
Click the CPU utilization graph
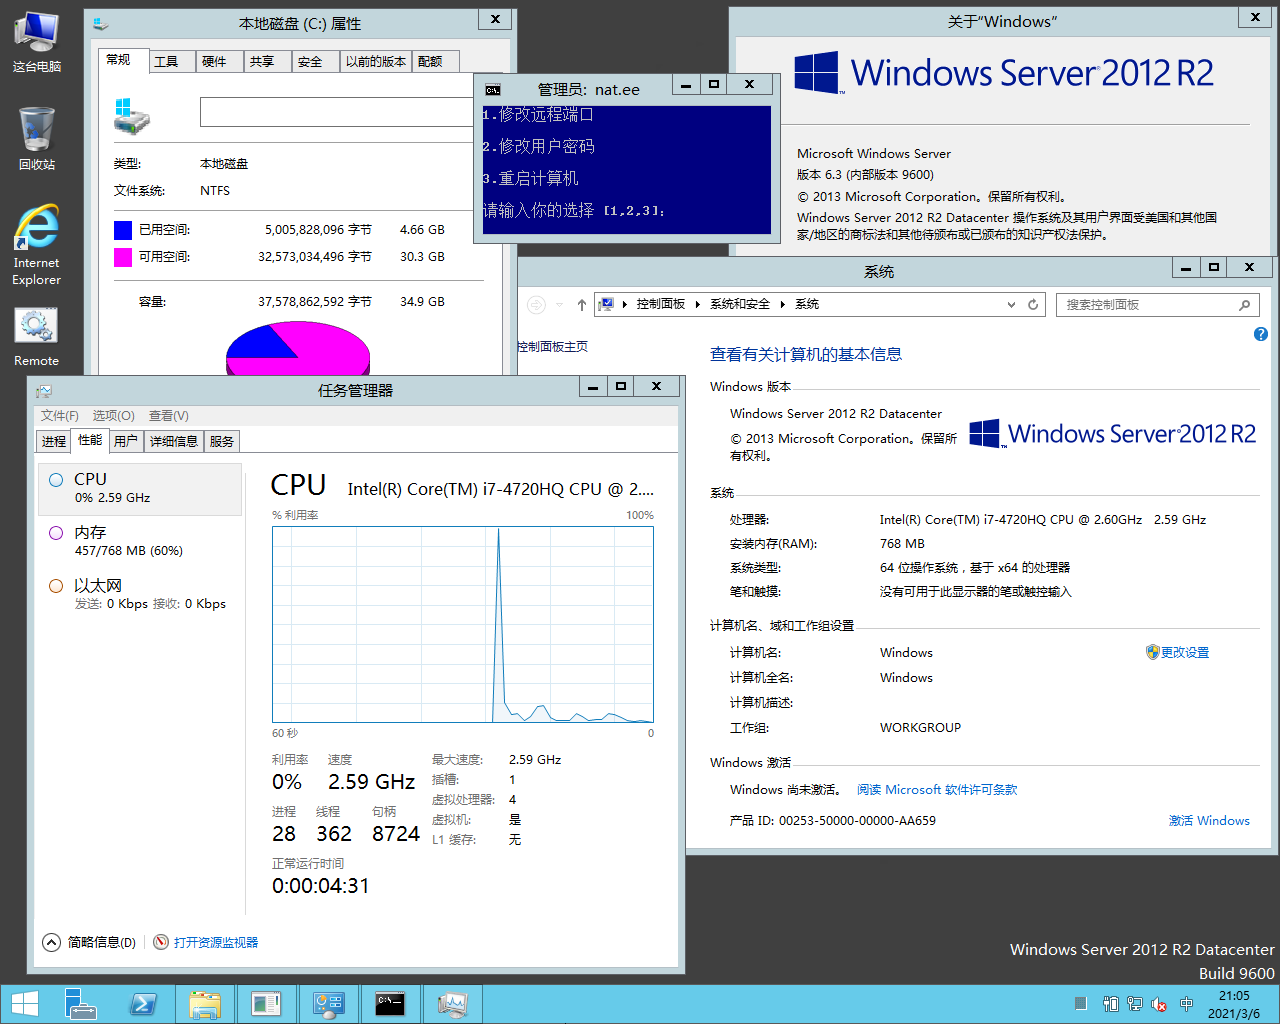coord(463,625)
